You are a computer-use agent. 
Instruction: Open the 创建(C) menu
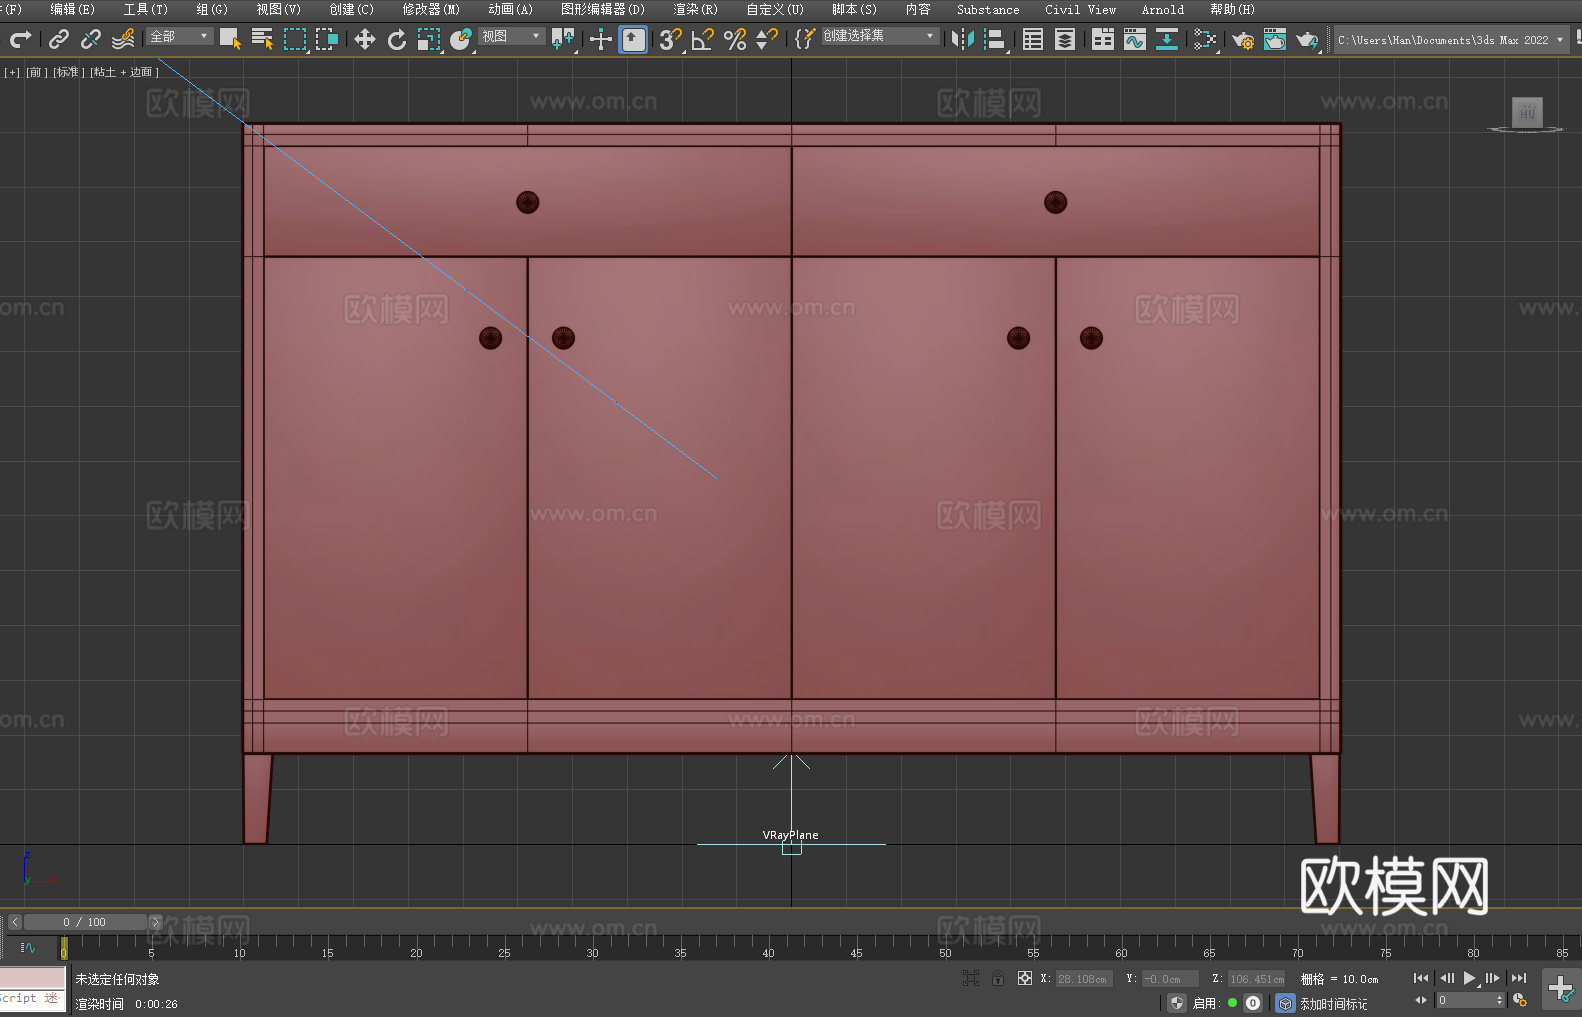(351, 9)
